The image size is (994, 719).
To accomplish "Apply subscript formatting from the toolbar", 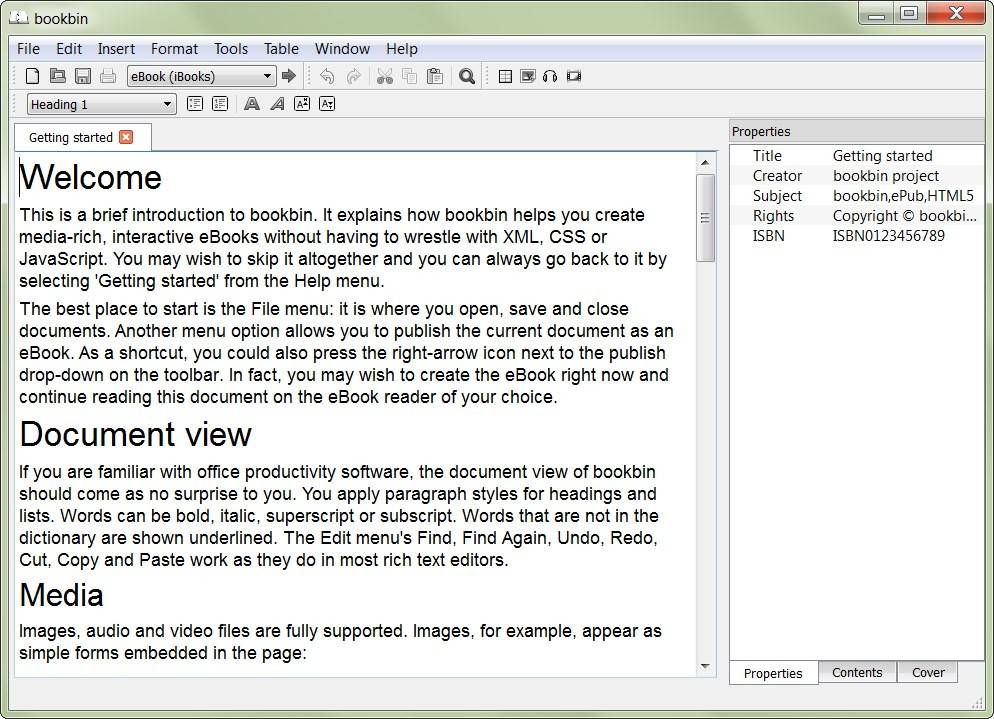I will coord(327,103).
